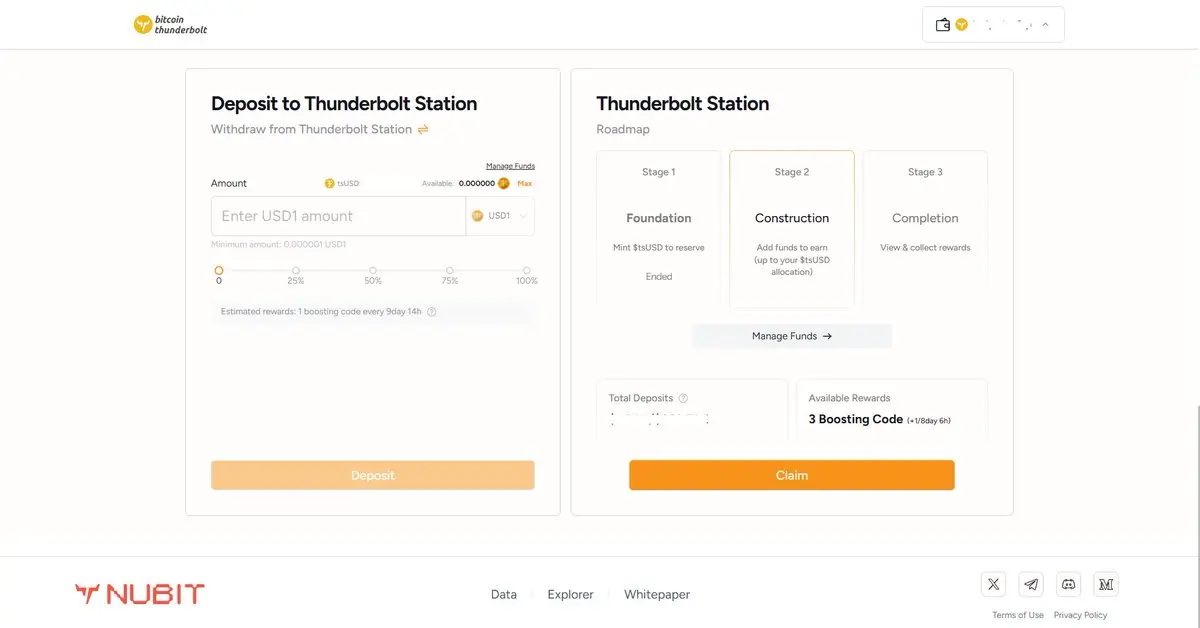This screenshot has height=628, width=1200.
Task: Click the orange Claim button
Action: (792, 475)
